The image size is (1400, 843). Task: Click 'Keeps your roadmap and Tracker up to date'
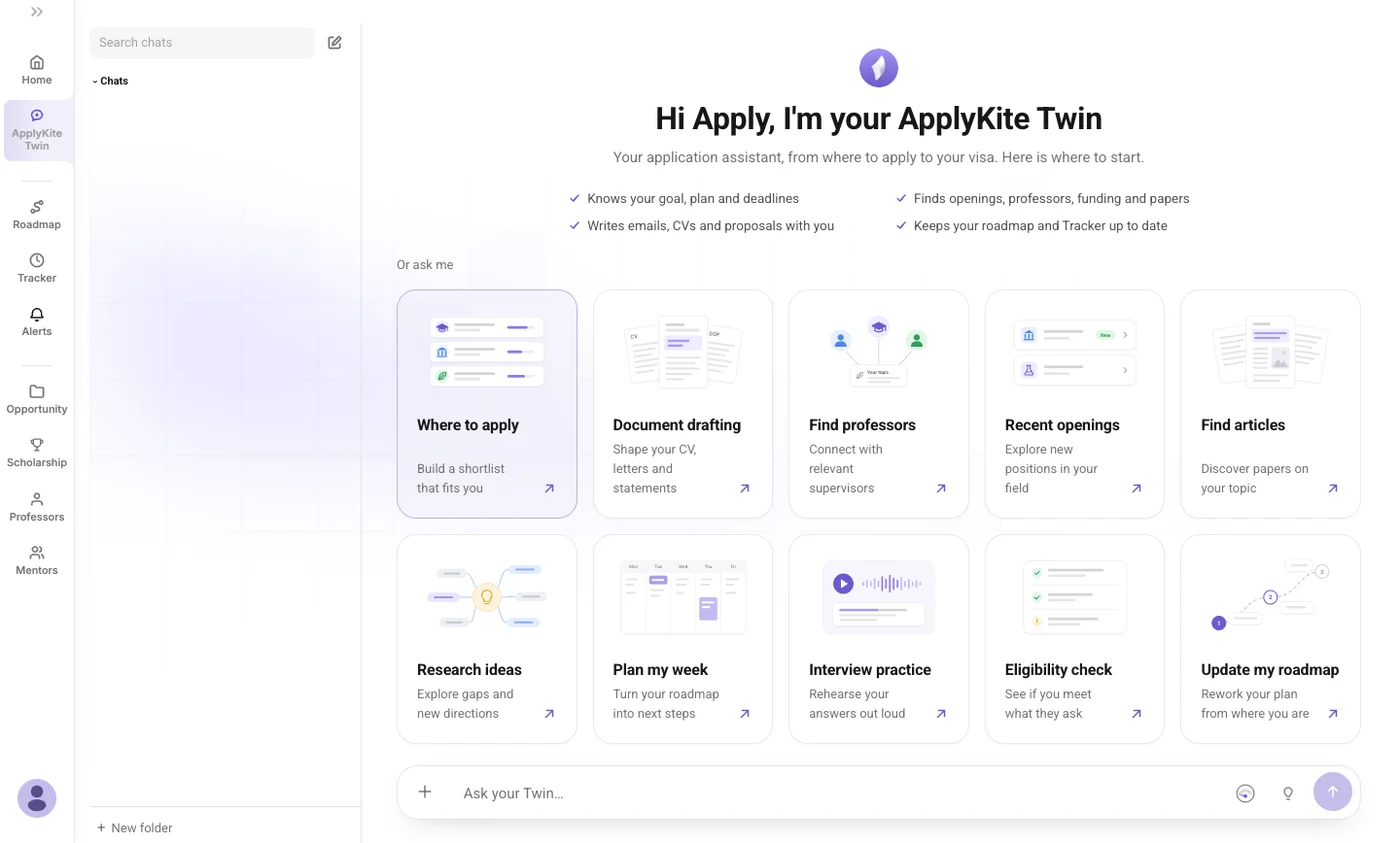coord(1041,226)
